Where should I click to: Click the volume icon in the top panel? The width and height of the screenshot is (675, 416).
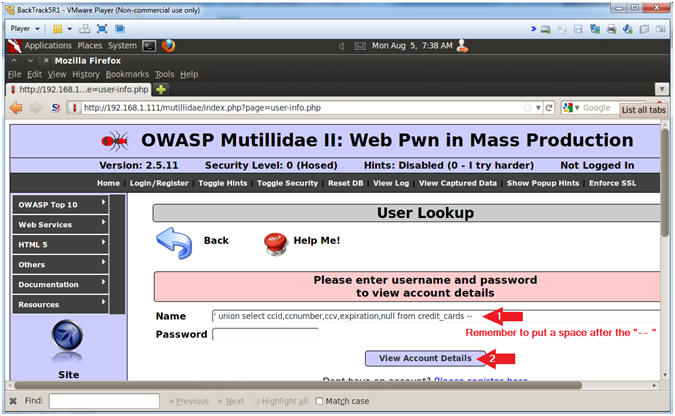click(x=341, y=46)
